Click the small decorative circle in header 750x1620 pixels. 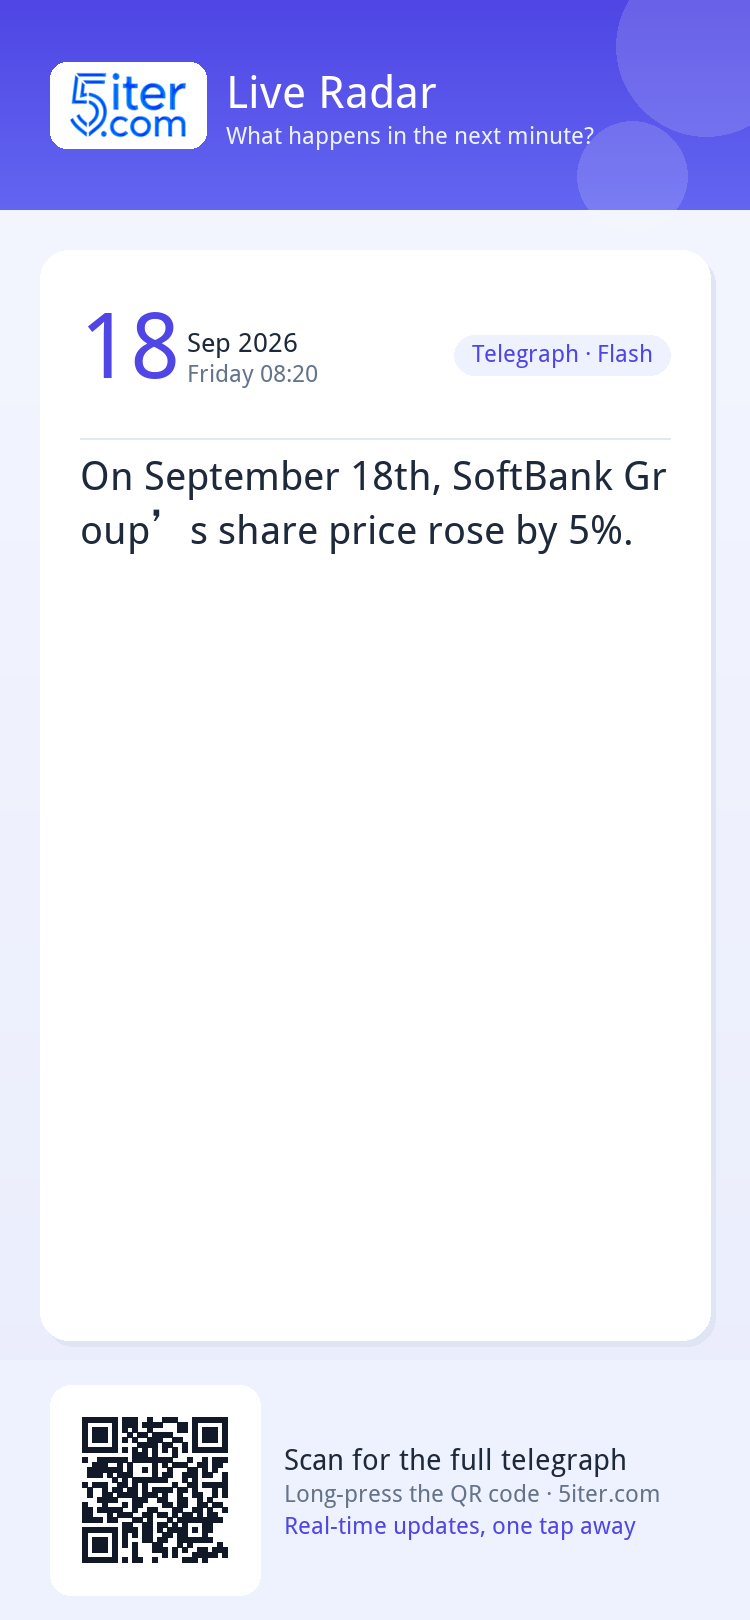(x=632, y=170)
